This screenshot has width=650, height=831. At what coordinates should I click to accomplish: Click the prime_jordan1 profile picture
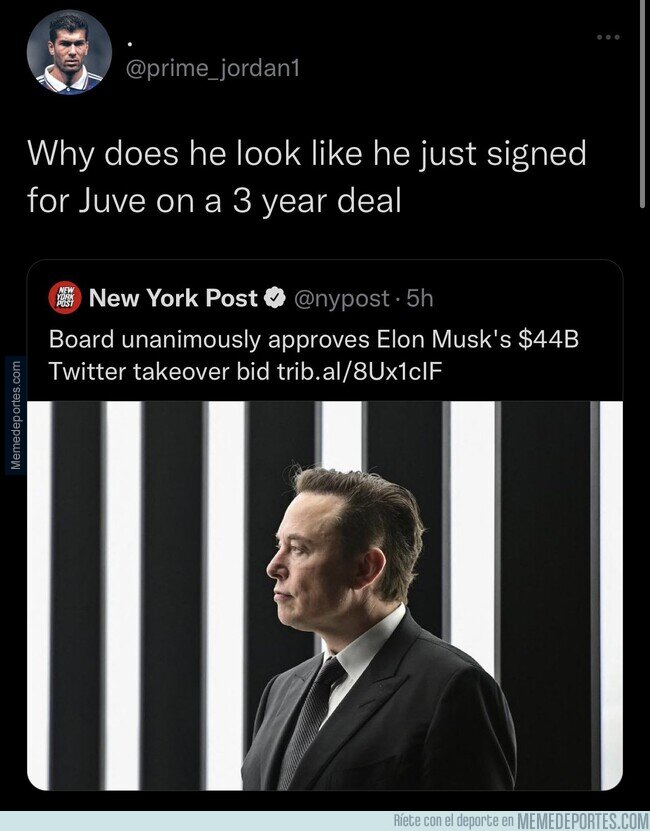[x=68, y=52]
